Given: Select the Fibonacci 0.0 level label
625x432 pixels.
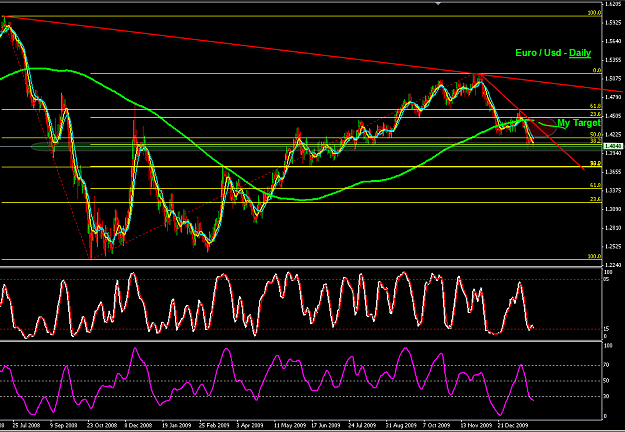Looking at the screenshot, I should pyautogui.click(x=597, y=71).
